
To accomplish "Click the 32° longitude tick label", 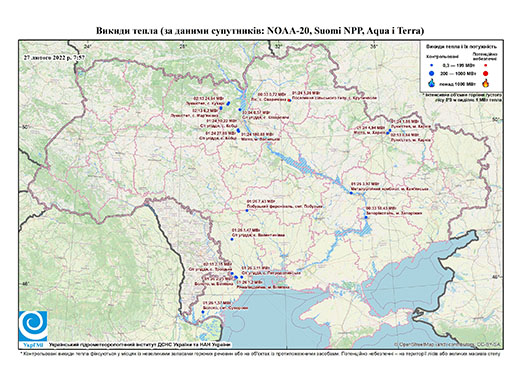I will (279, 47).
